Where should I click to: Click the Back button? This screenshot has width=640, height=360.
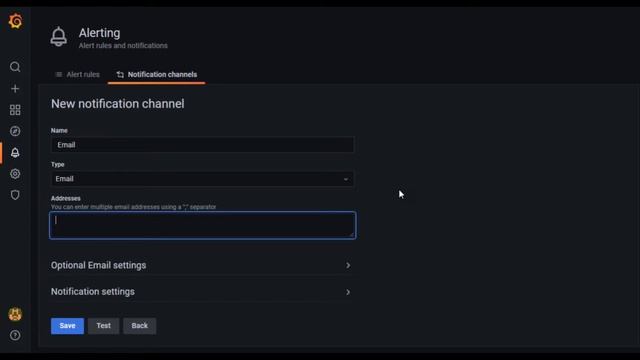[x=140, y=326]
